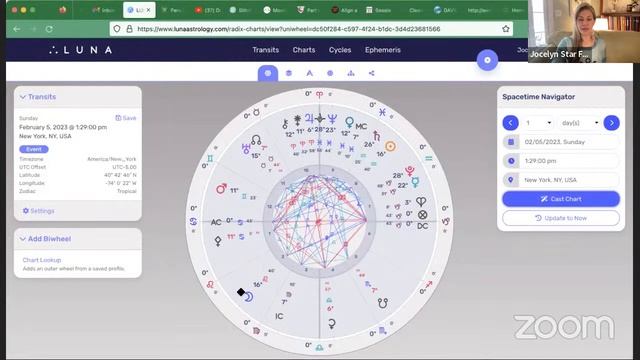Viewport: 640px width, 360px height.
Task: Select the Saturn glyph in the chart
Action: [x=377, y=136]
